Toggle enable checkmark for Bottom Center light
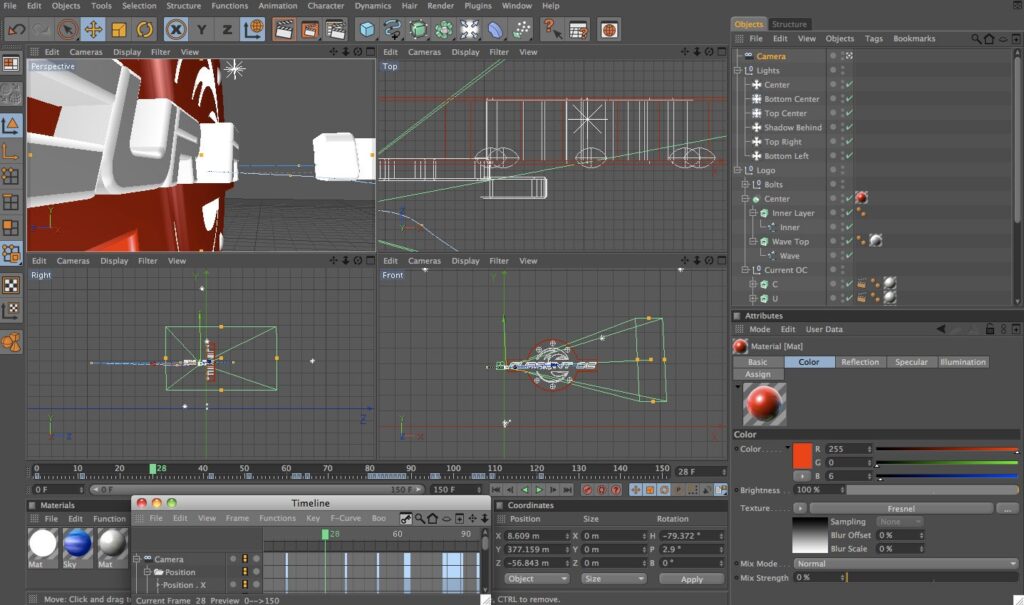The image size is (1024, 605). [849, 99]
